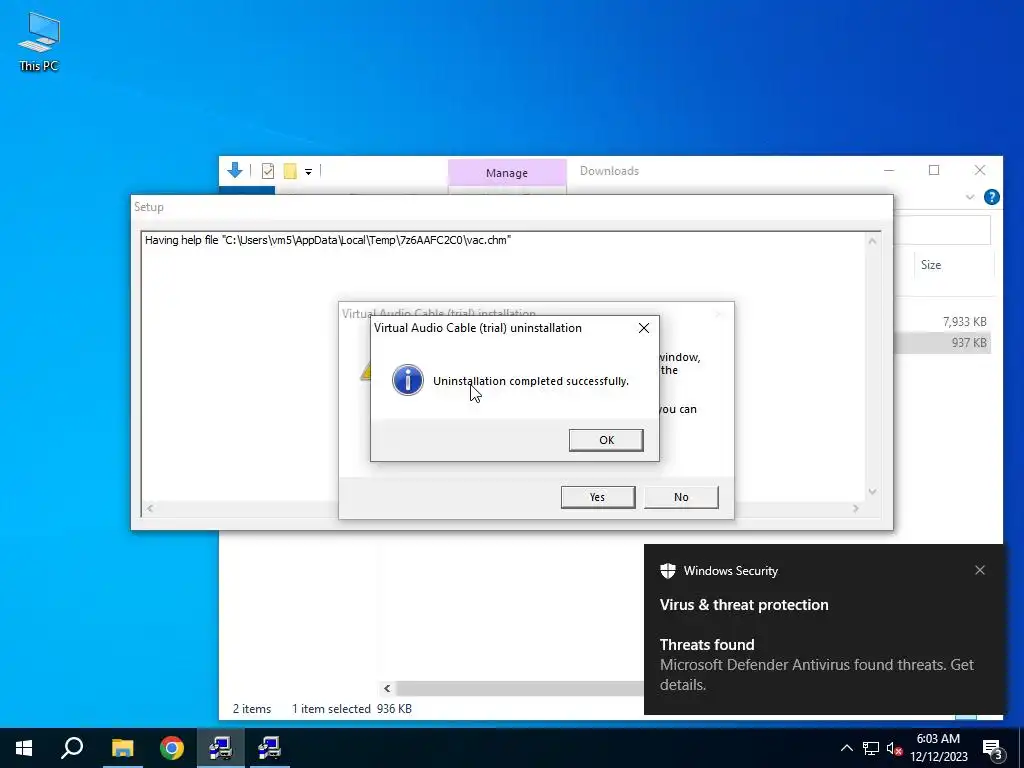Image resolution: width=1024 pixels, height=768 pixels.
Task: Open the Action Center notifications icon
Action: (x=993, y=749)
